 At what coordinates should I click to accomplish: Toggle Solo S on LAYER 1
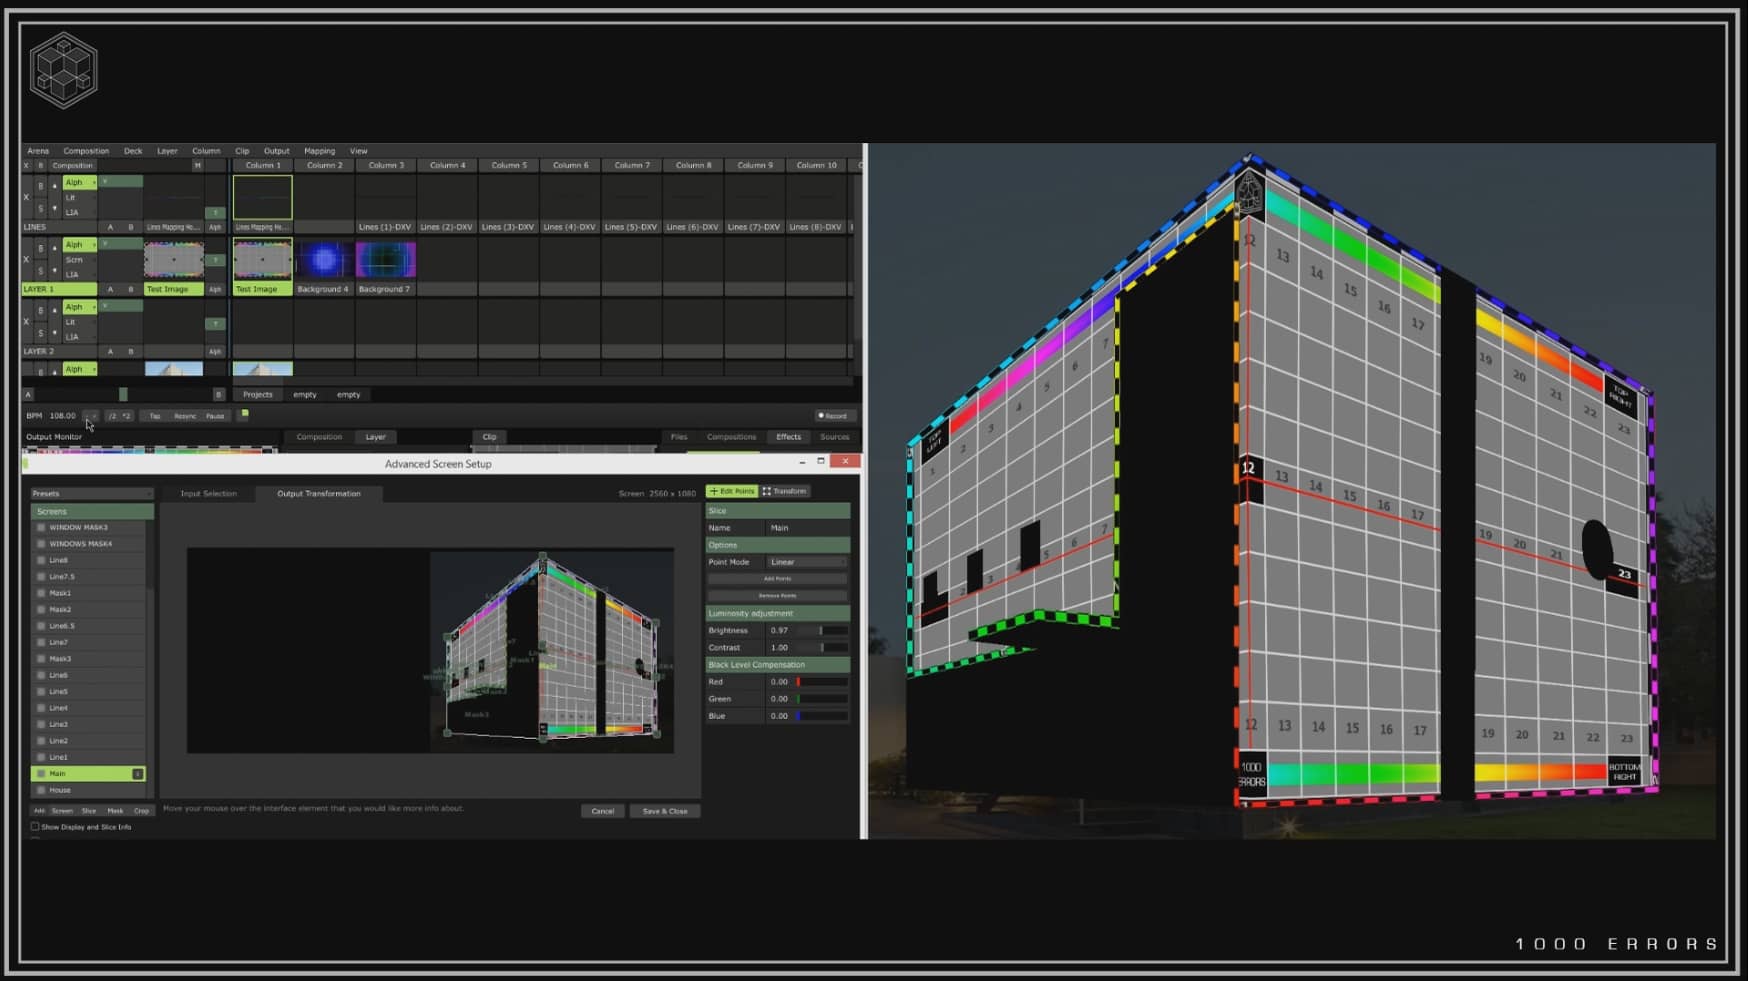(x=41, y=270)
